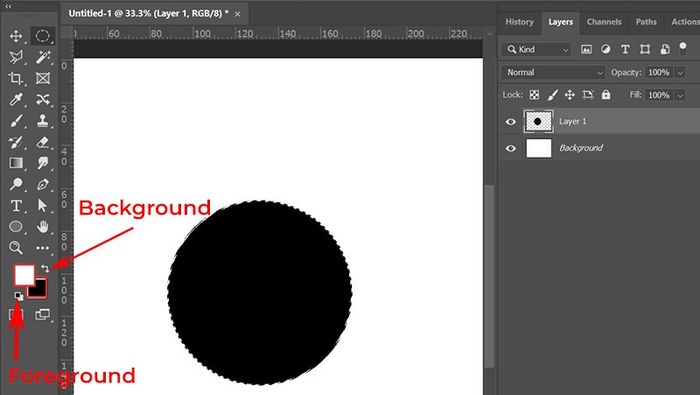700x395 pixels.
Task: Select the Elliptical Marquee tool
Action: click(43, 36)
